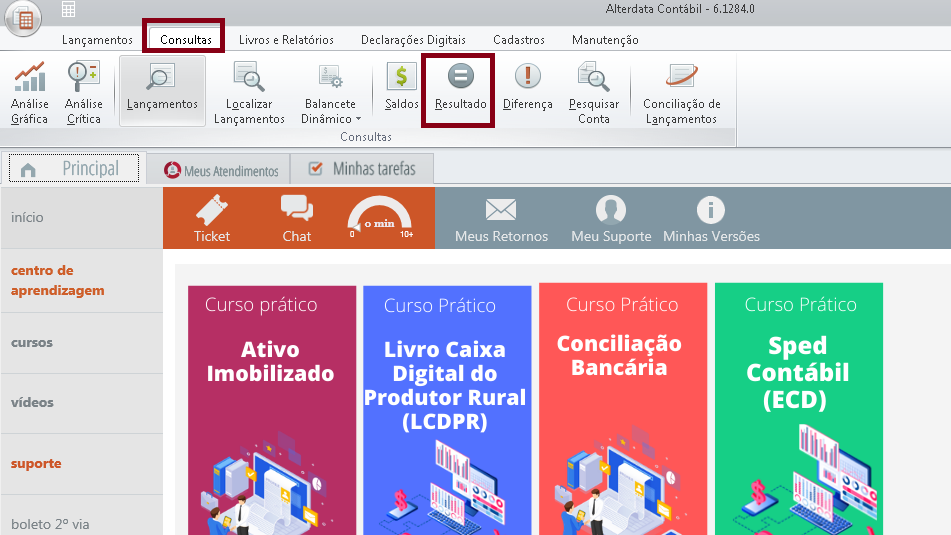This screenshot has width=951, height=535.
Task: Open the Sped Contábil ECD course card
Action: 799,409
